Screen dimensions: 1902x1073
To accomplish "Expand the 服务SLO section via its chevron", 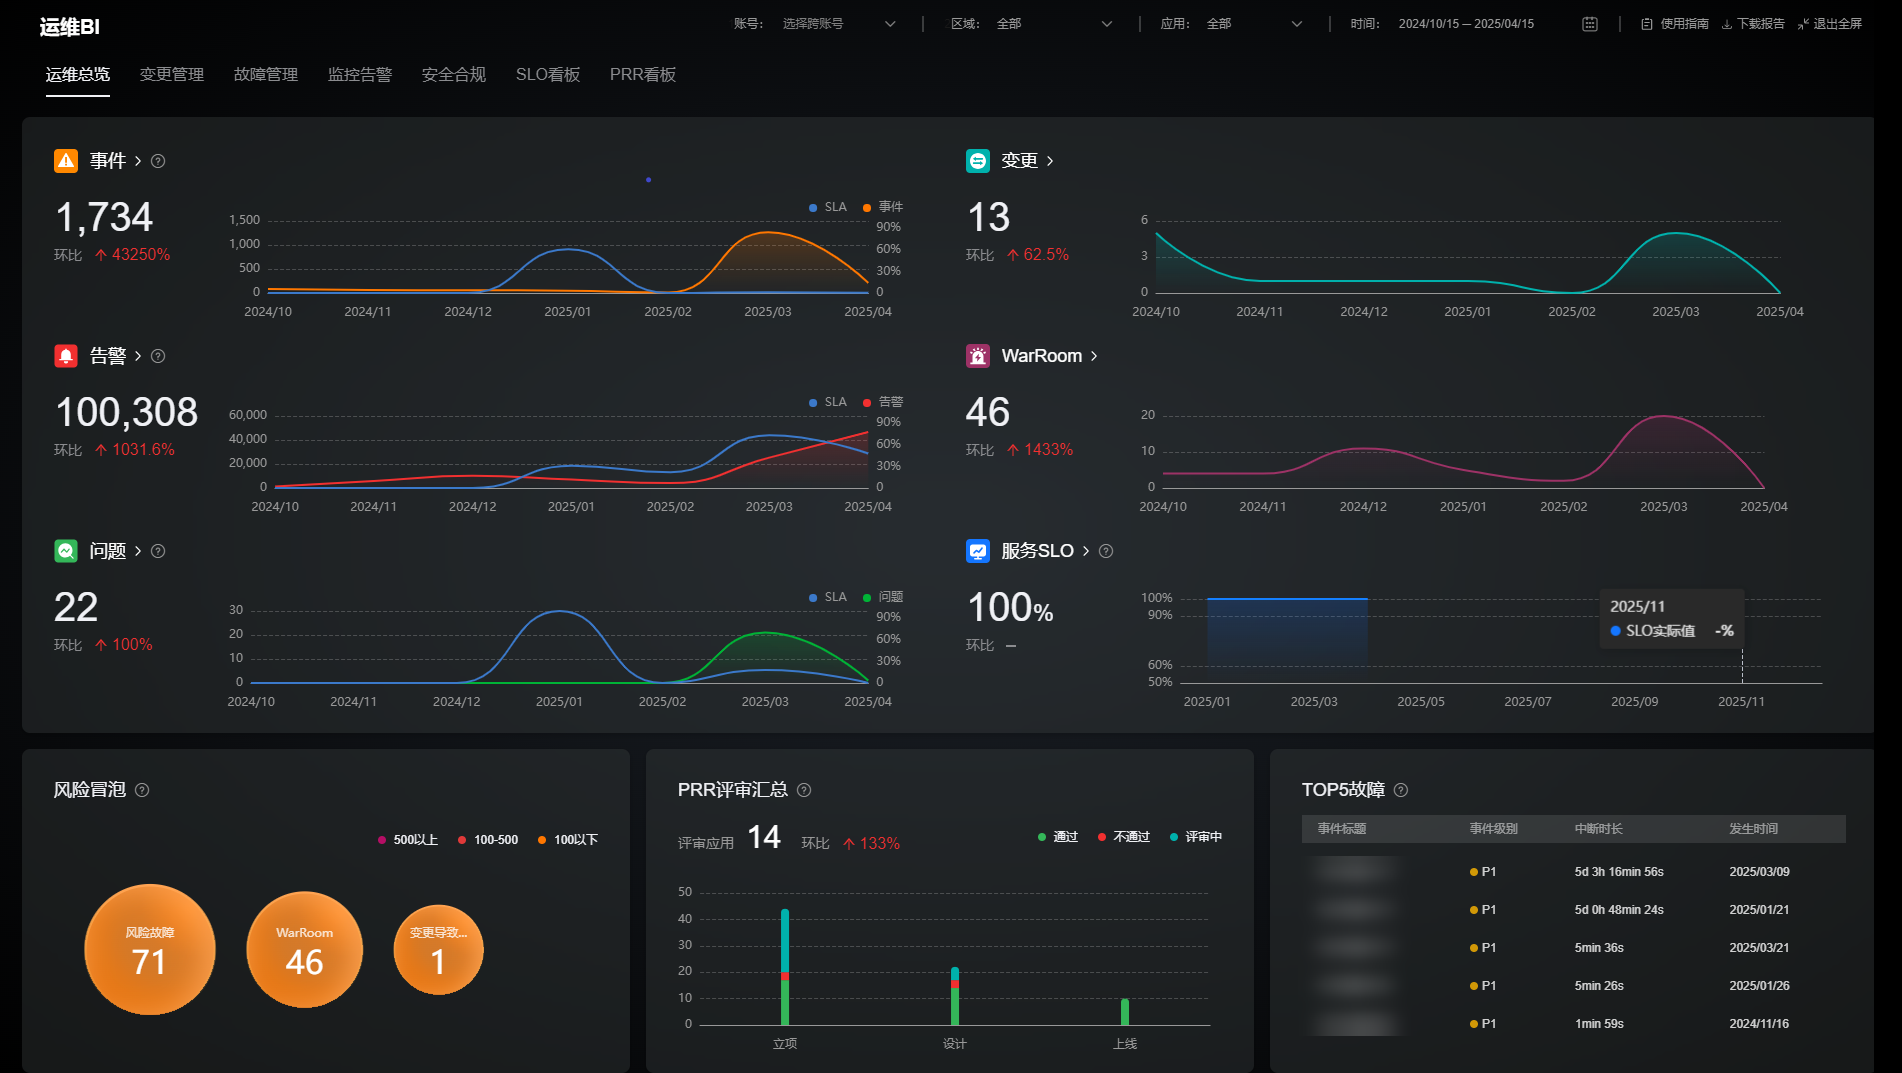I will point(1086,551).
